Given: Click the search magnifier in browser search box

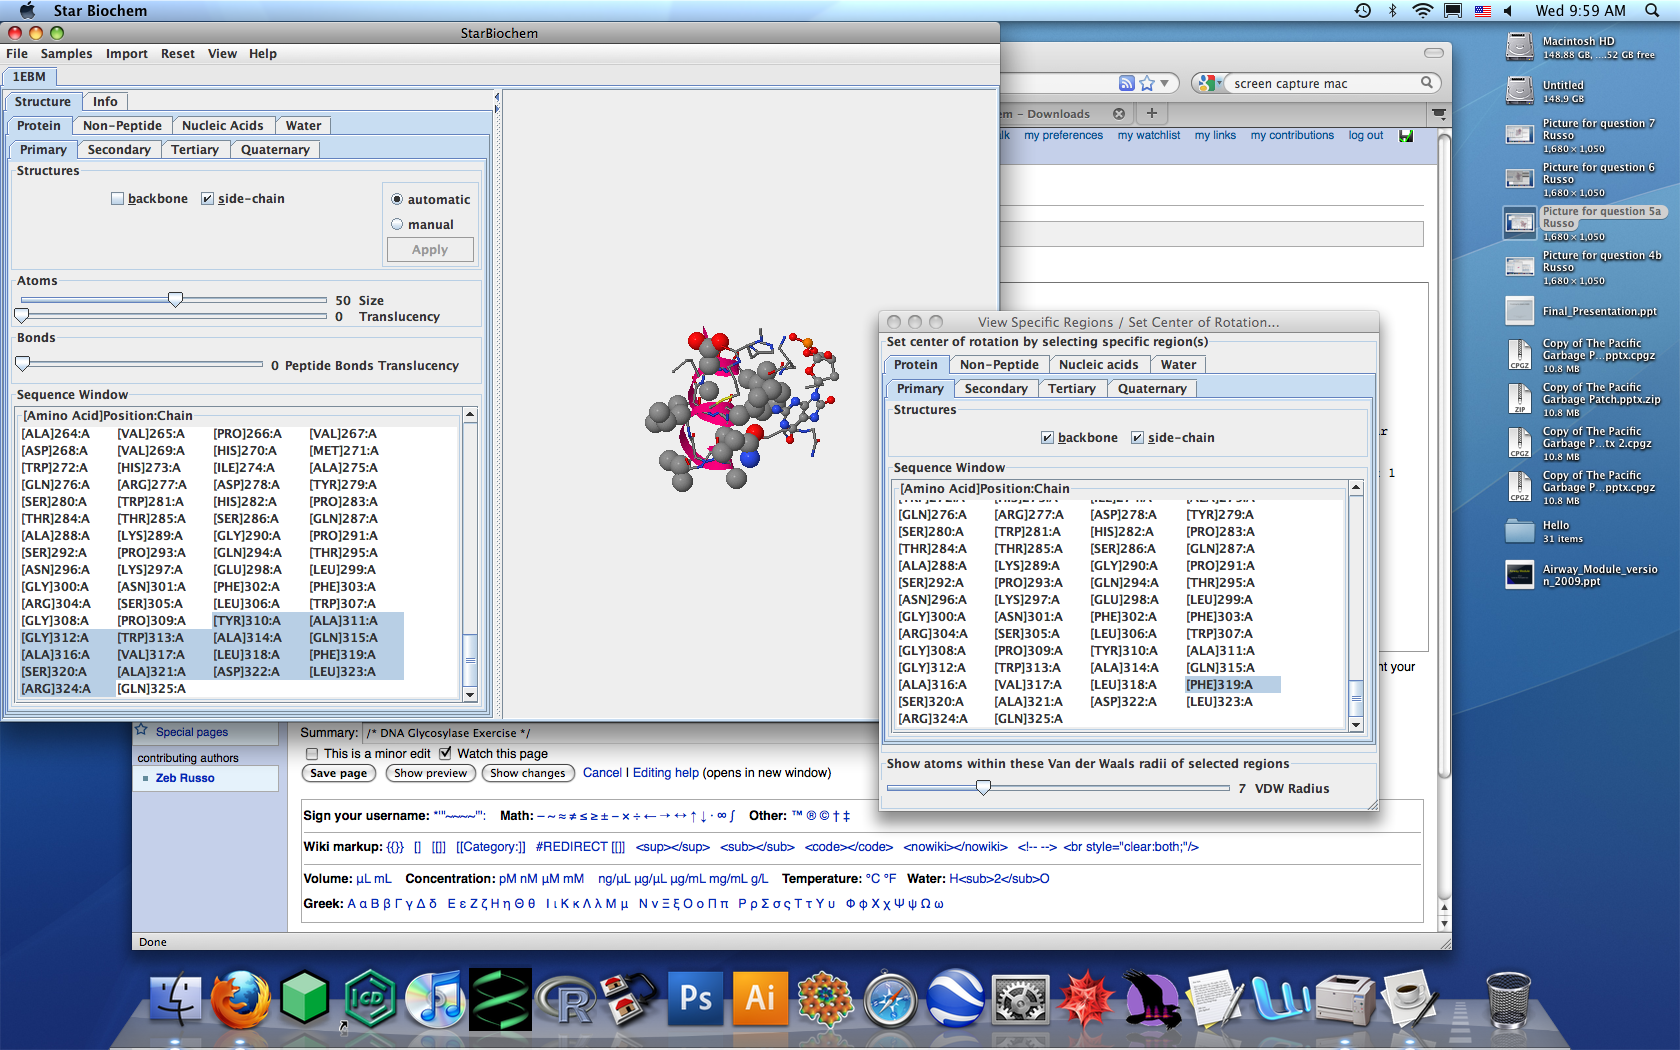Looking at the screenshot, I should coord(1427,83).
